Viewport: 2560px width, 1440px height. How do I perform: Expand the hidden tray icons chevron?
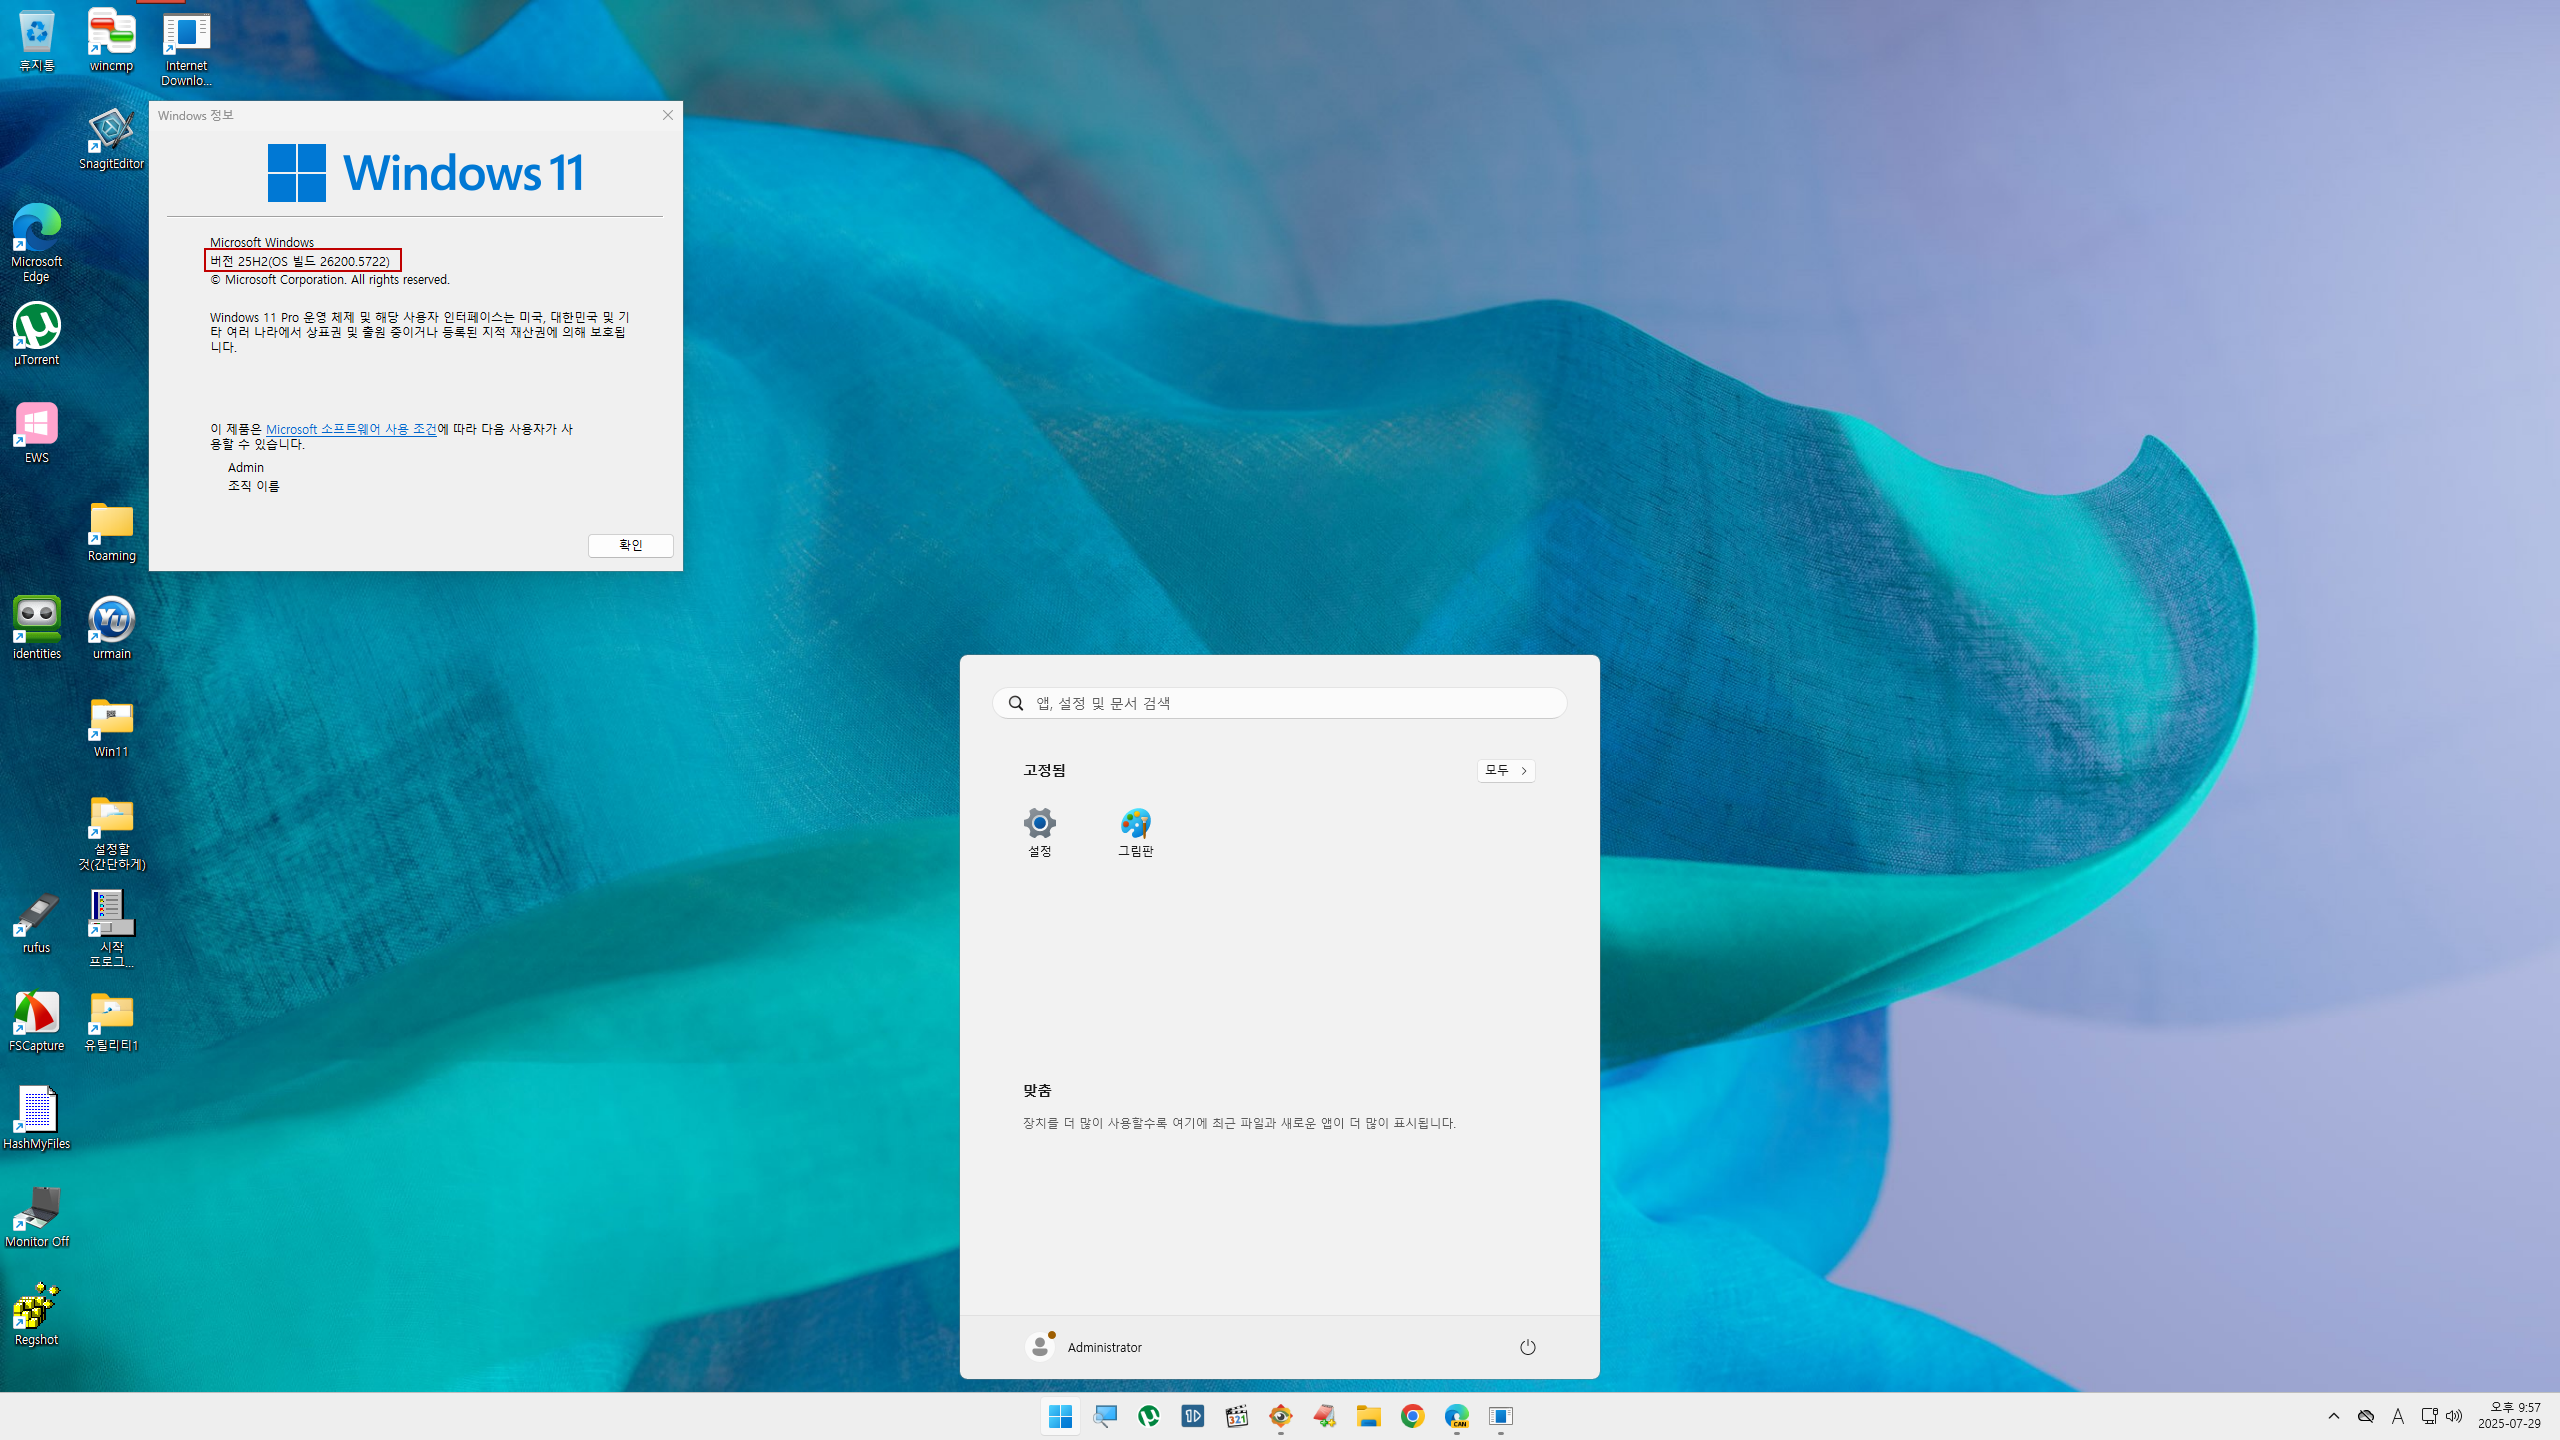tap(2334, 1416)
